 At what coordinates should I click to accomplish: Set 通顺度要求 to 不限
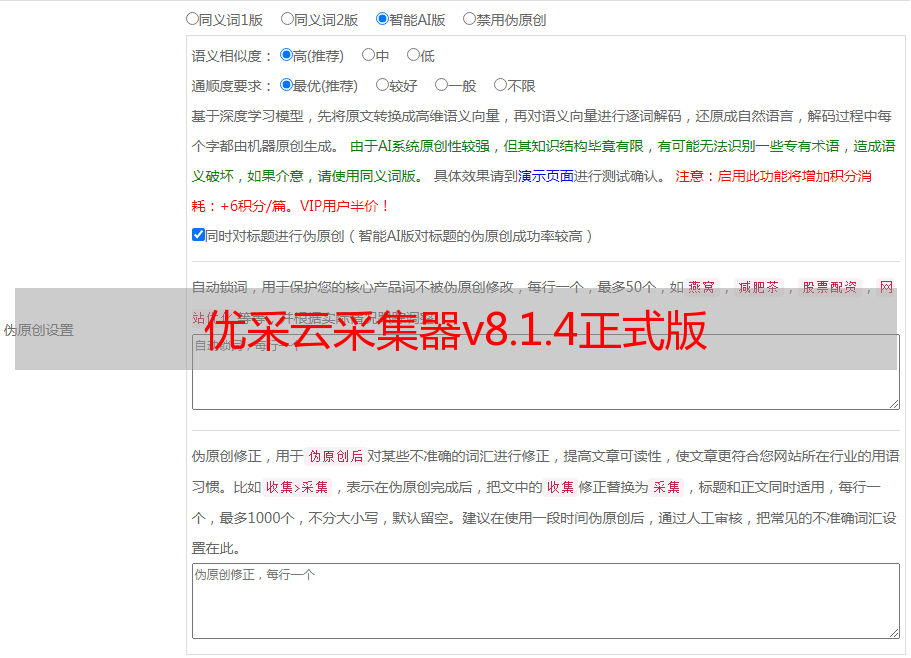500,85
